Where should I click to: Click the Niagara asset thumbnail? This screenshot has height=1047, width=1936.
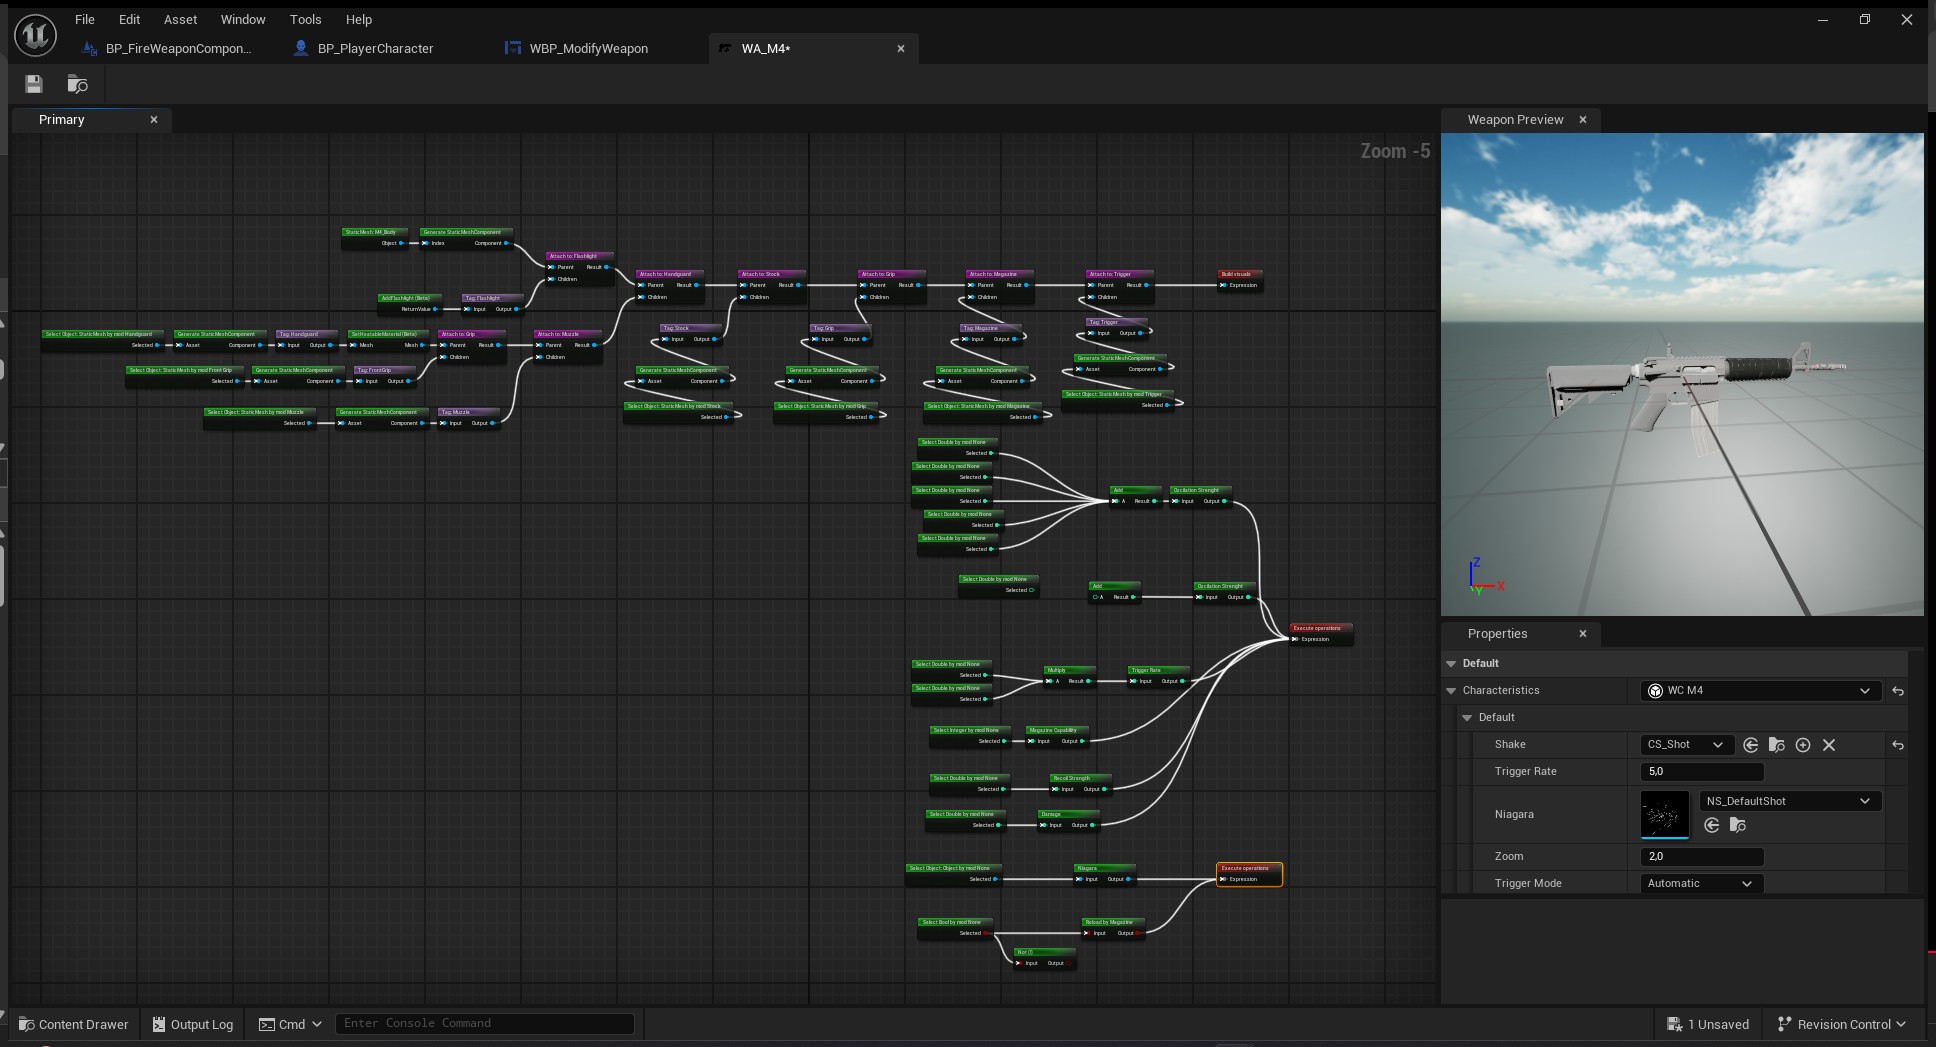point(1665,814)
